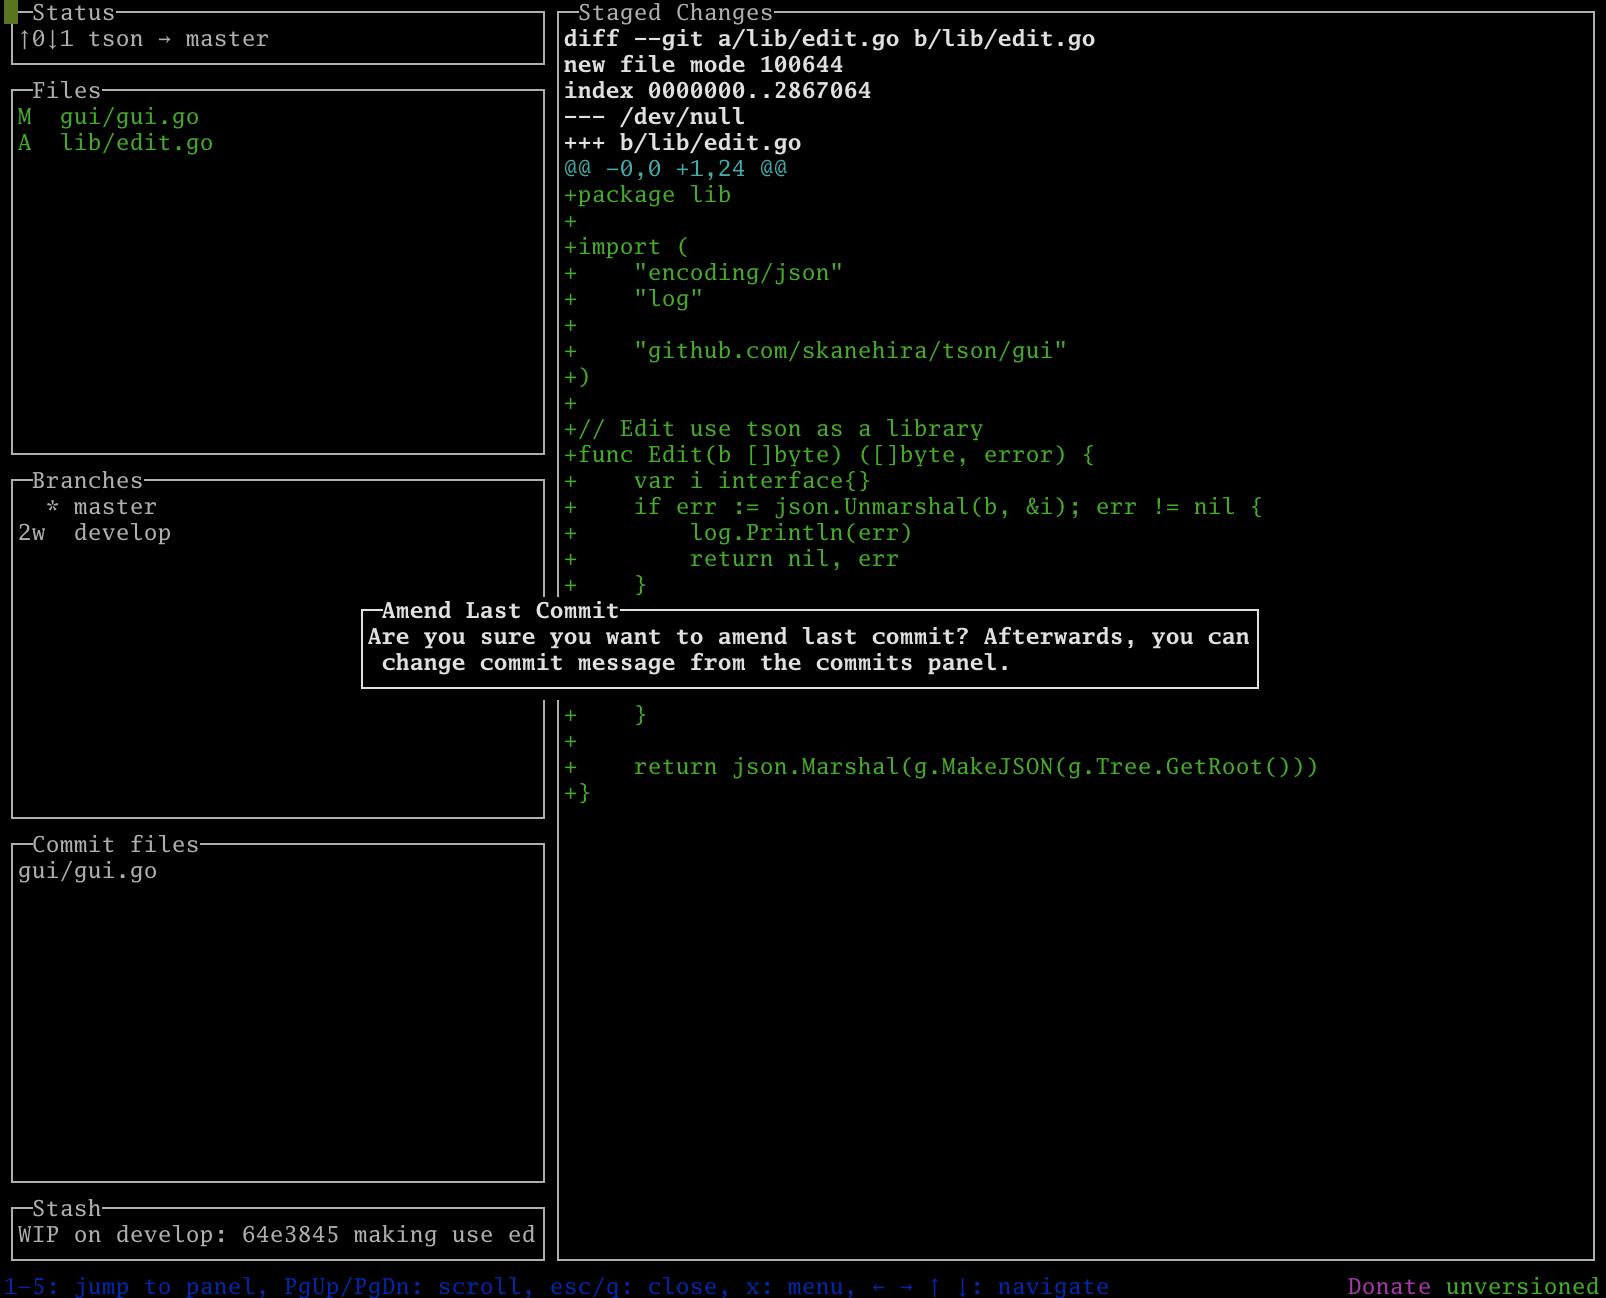Click the '--- /dev/null' line
1606x1298 pixels.
[x=655, y=117]
